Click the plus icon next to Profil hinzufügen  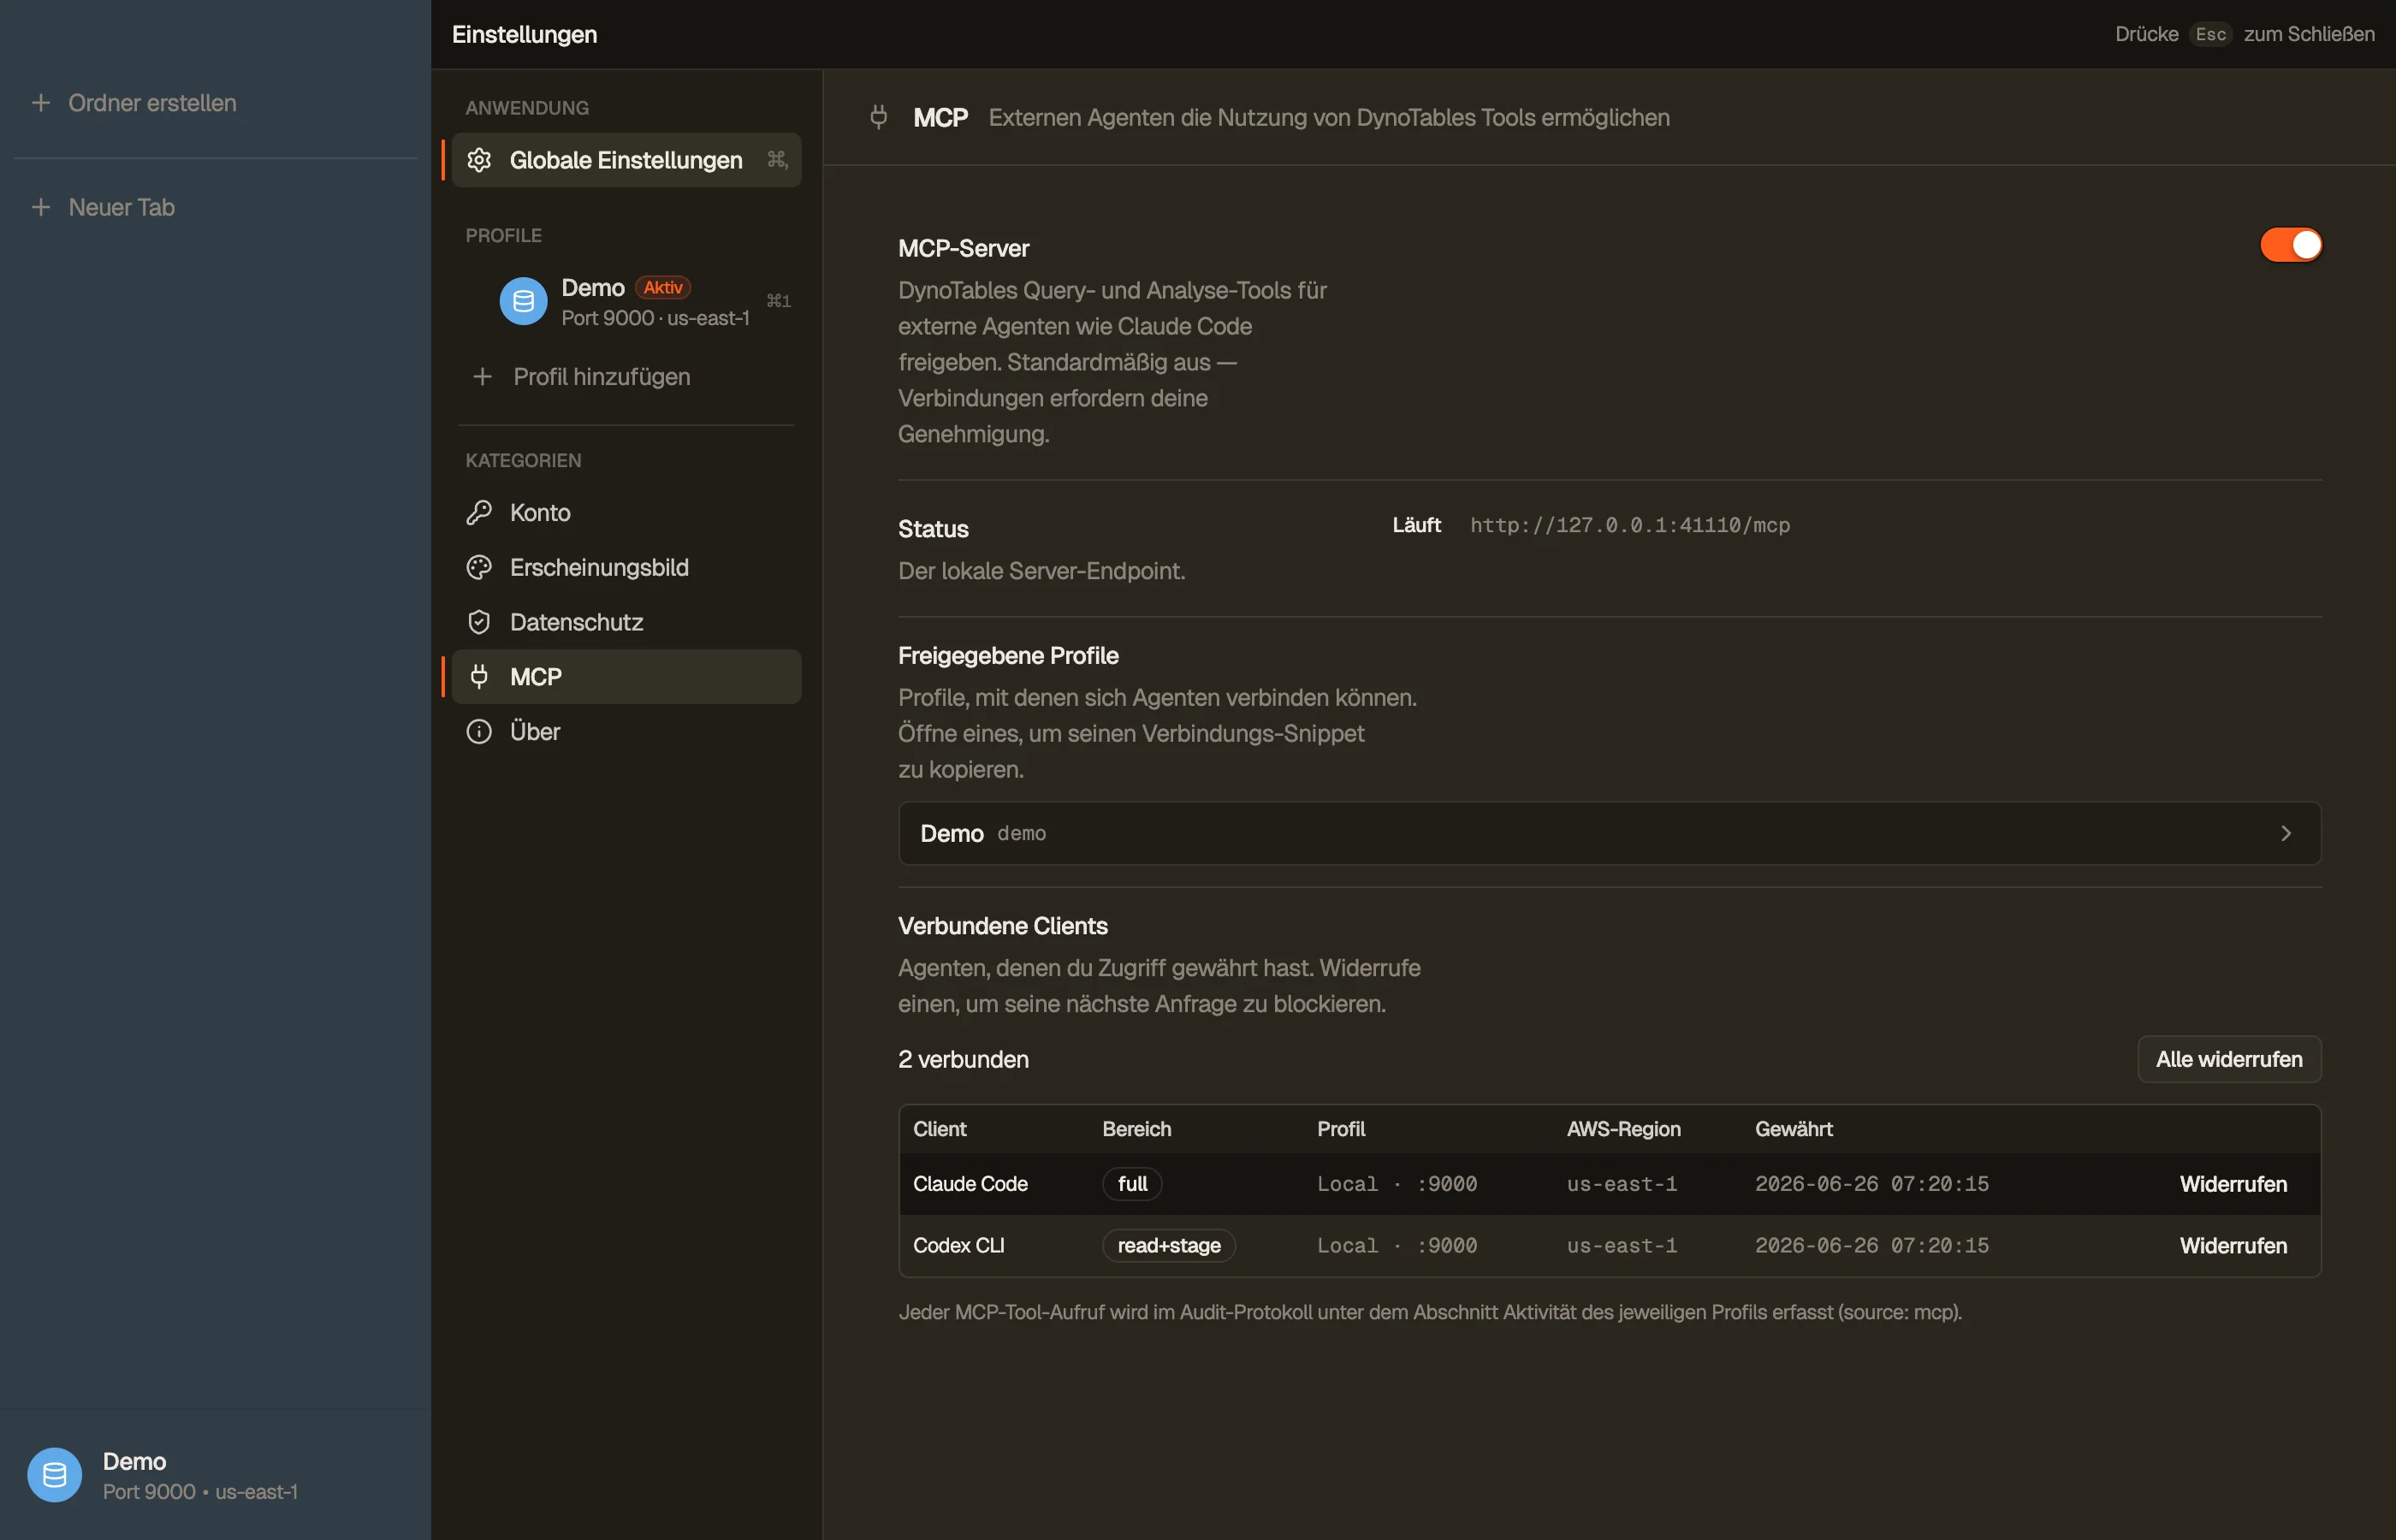482,377
